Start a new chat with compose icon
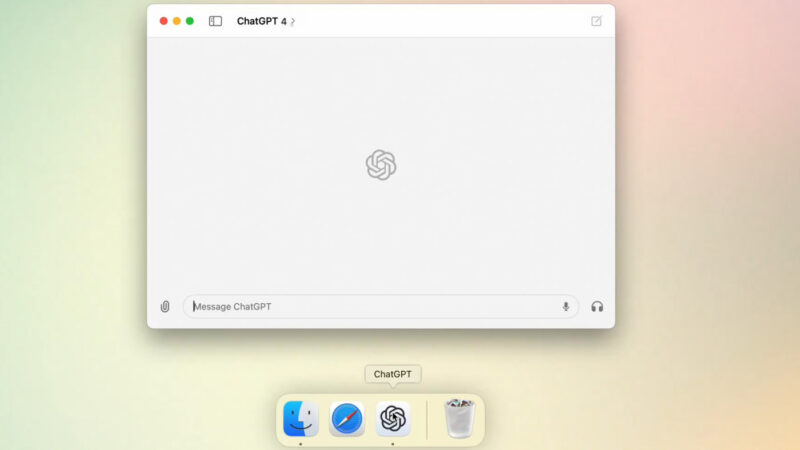The height and width of the screenshot is (450, 800). click(x=596, y=21)
